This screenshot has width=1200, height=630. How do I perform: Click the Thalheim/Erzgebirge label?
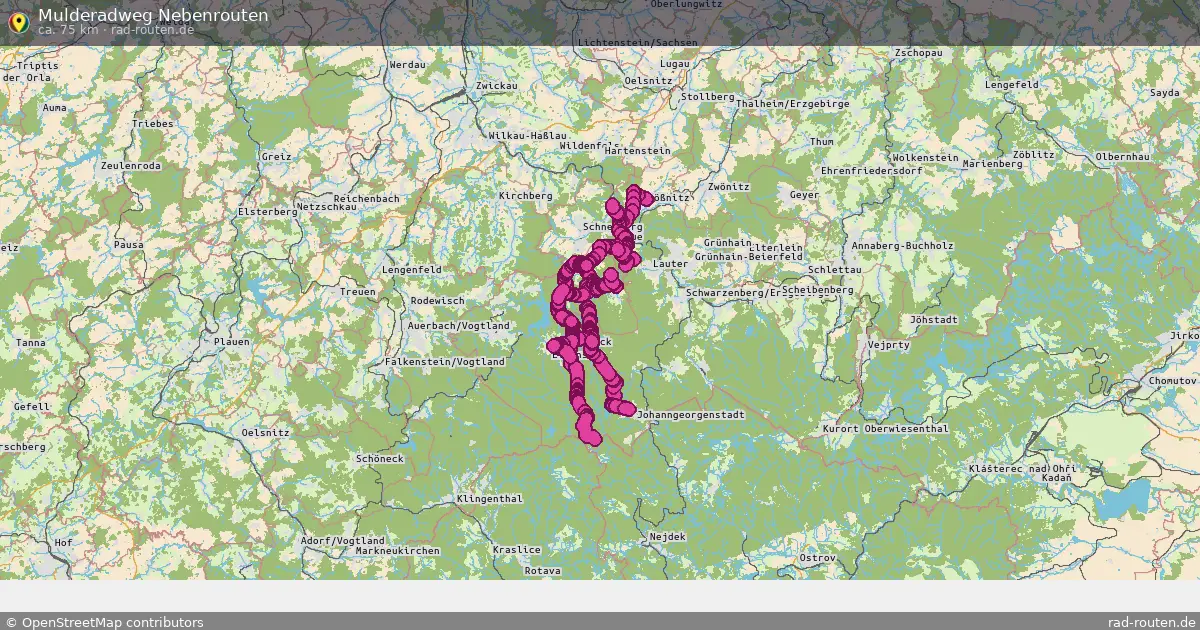tap(792, 104)
